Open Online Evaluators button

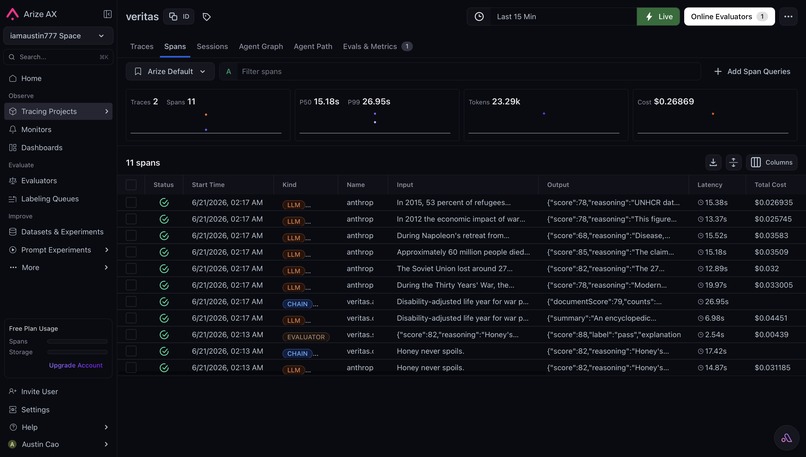point(729,16)
